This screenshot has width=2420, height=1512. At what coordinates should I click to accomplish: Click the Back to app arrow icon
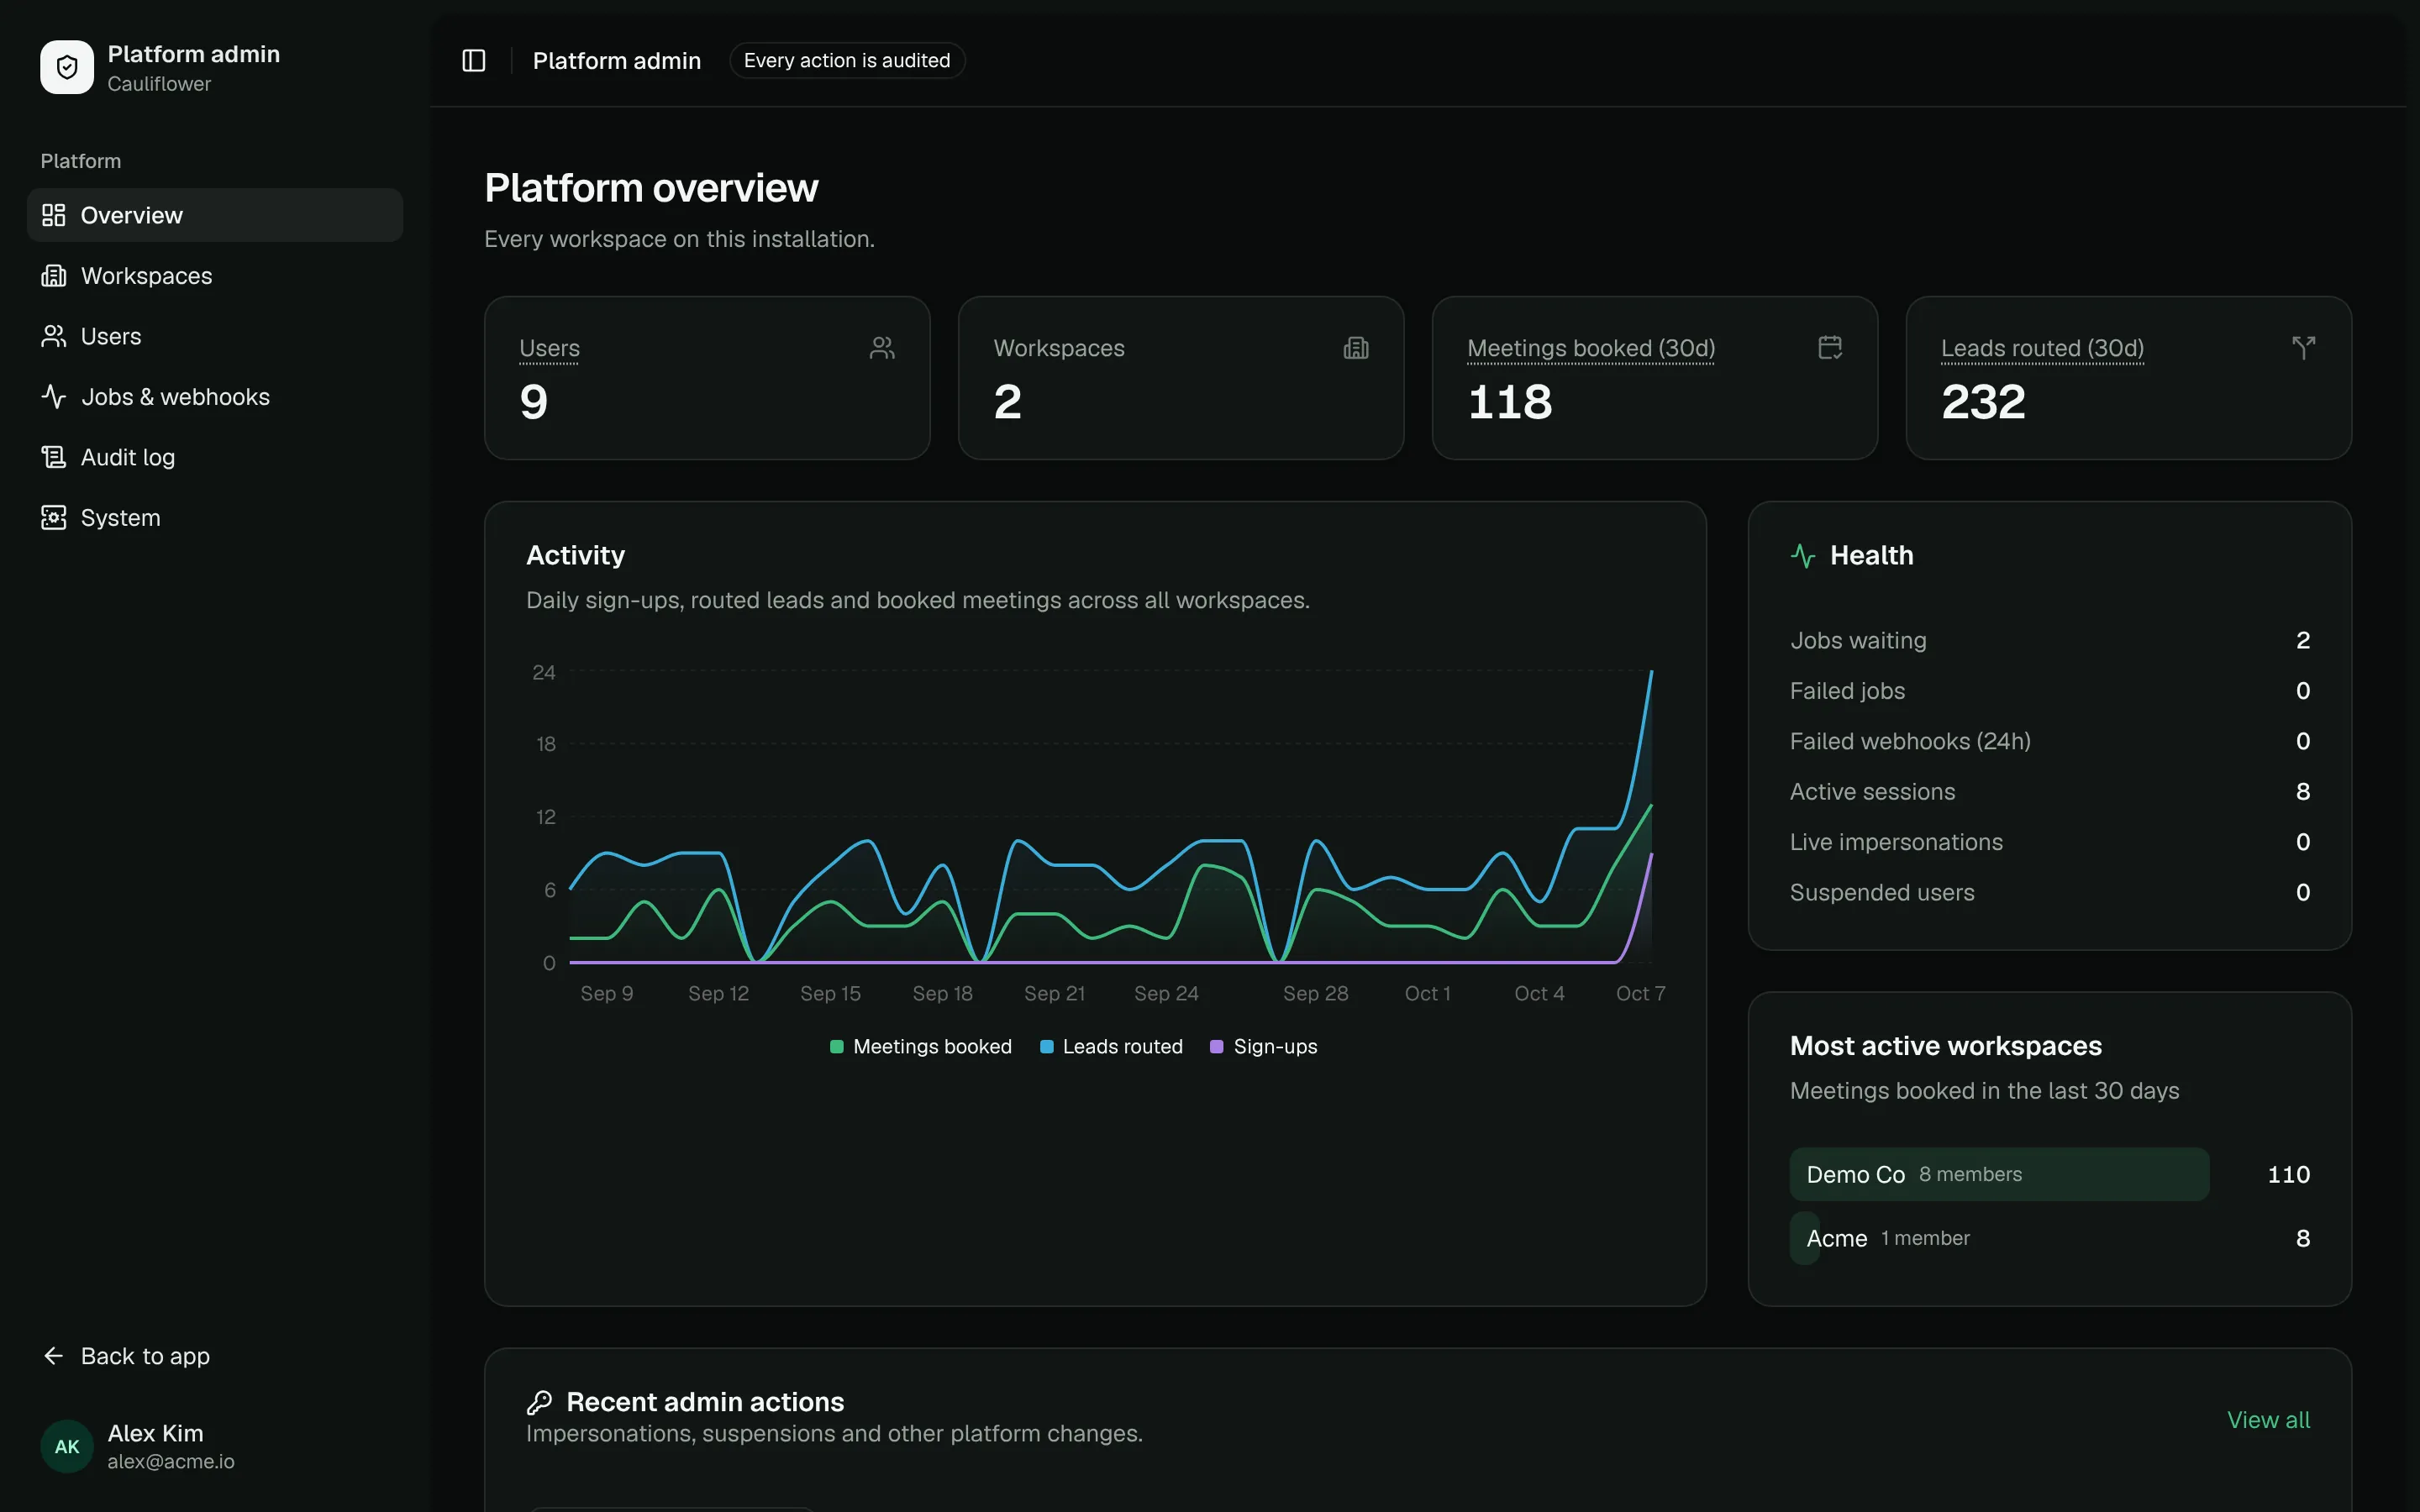tap(53, 1356)
